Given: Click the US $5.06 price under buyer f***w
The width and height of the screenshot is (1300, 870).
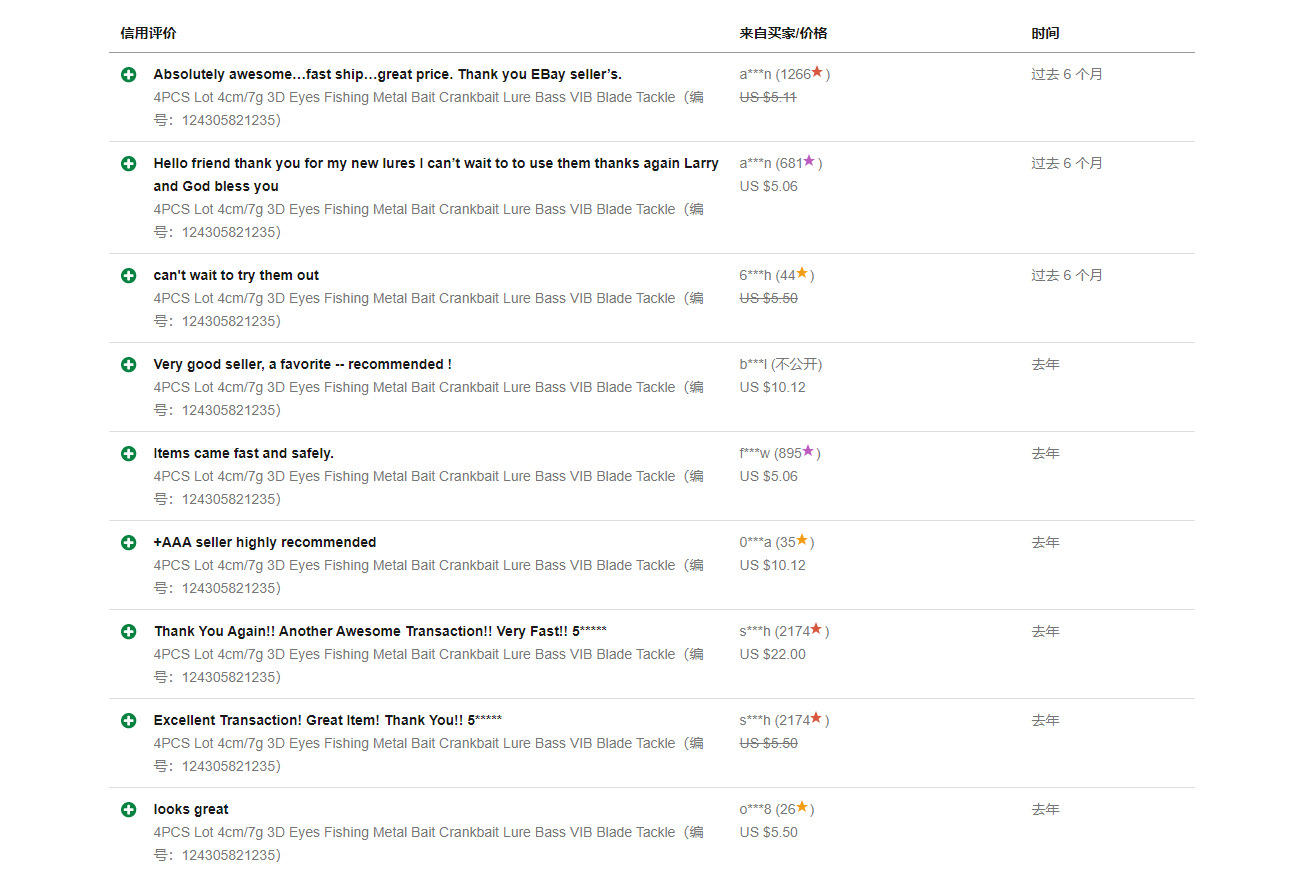Looking at the screenshot, I should tap(769, 476).
